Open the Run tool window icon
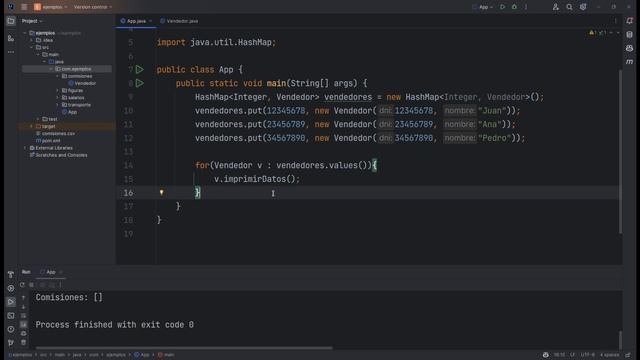Viewport: 640px width, 360px height. tap(11, 302)
